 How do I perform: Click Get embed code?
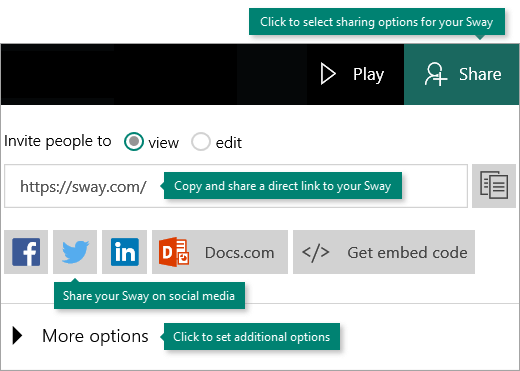[384, 252]
